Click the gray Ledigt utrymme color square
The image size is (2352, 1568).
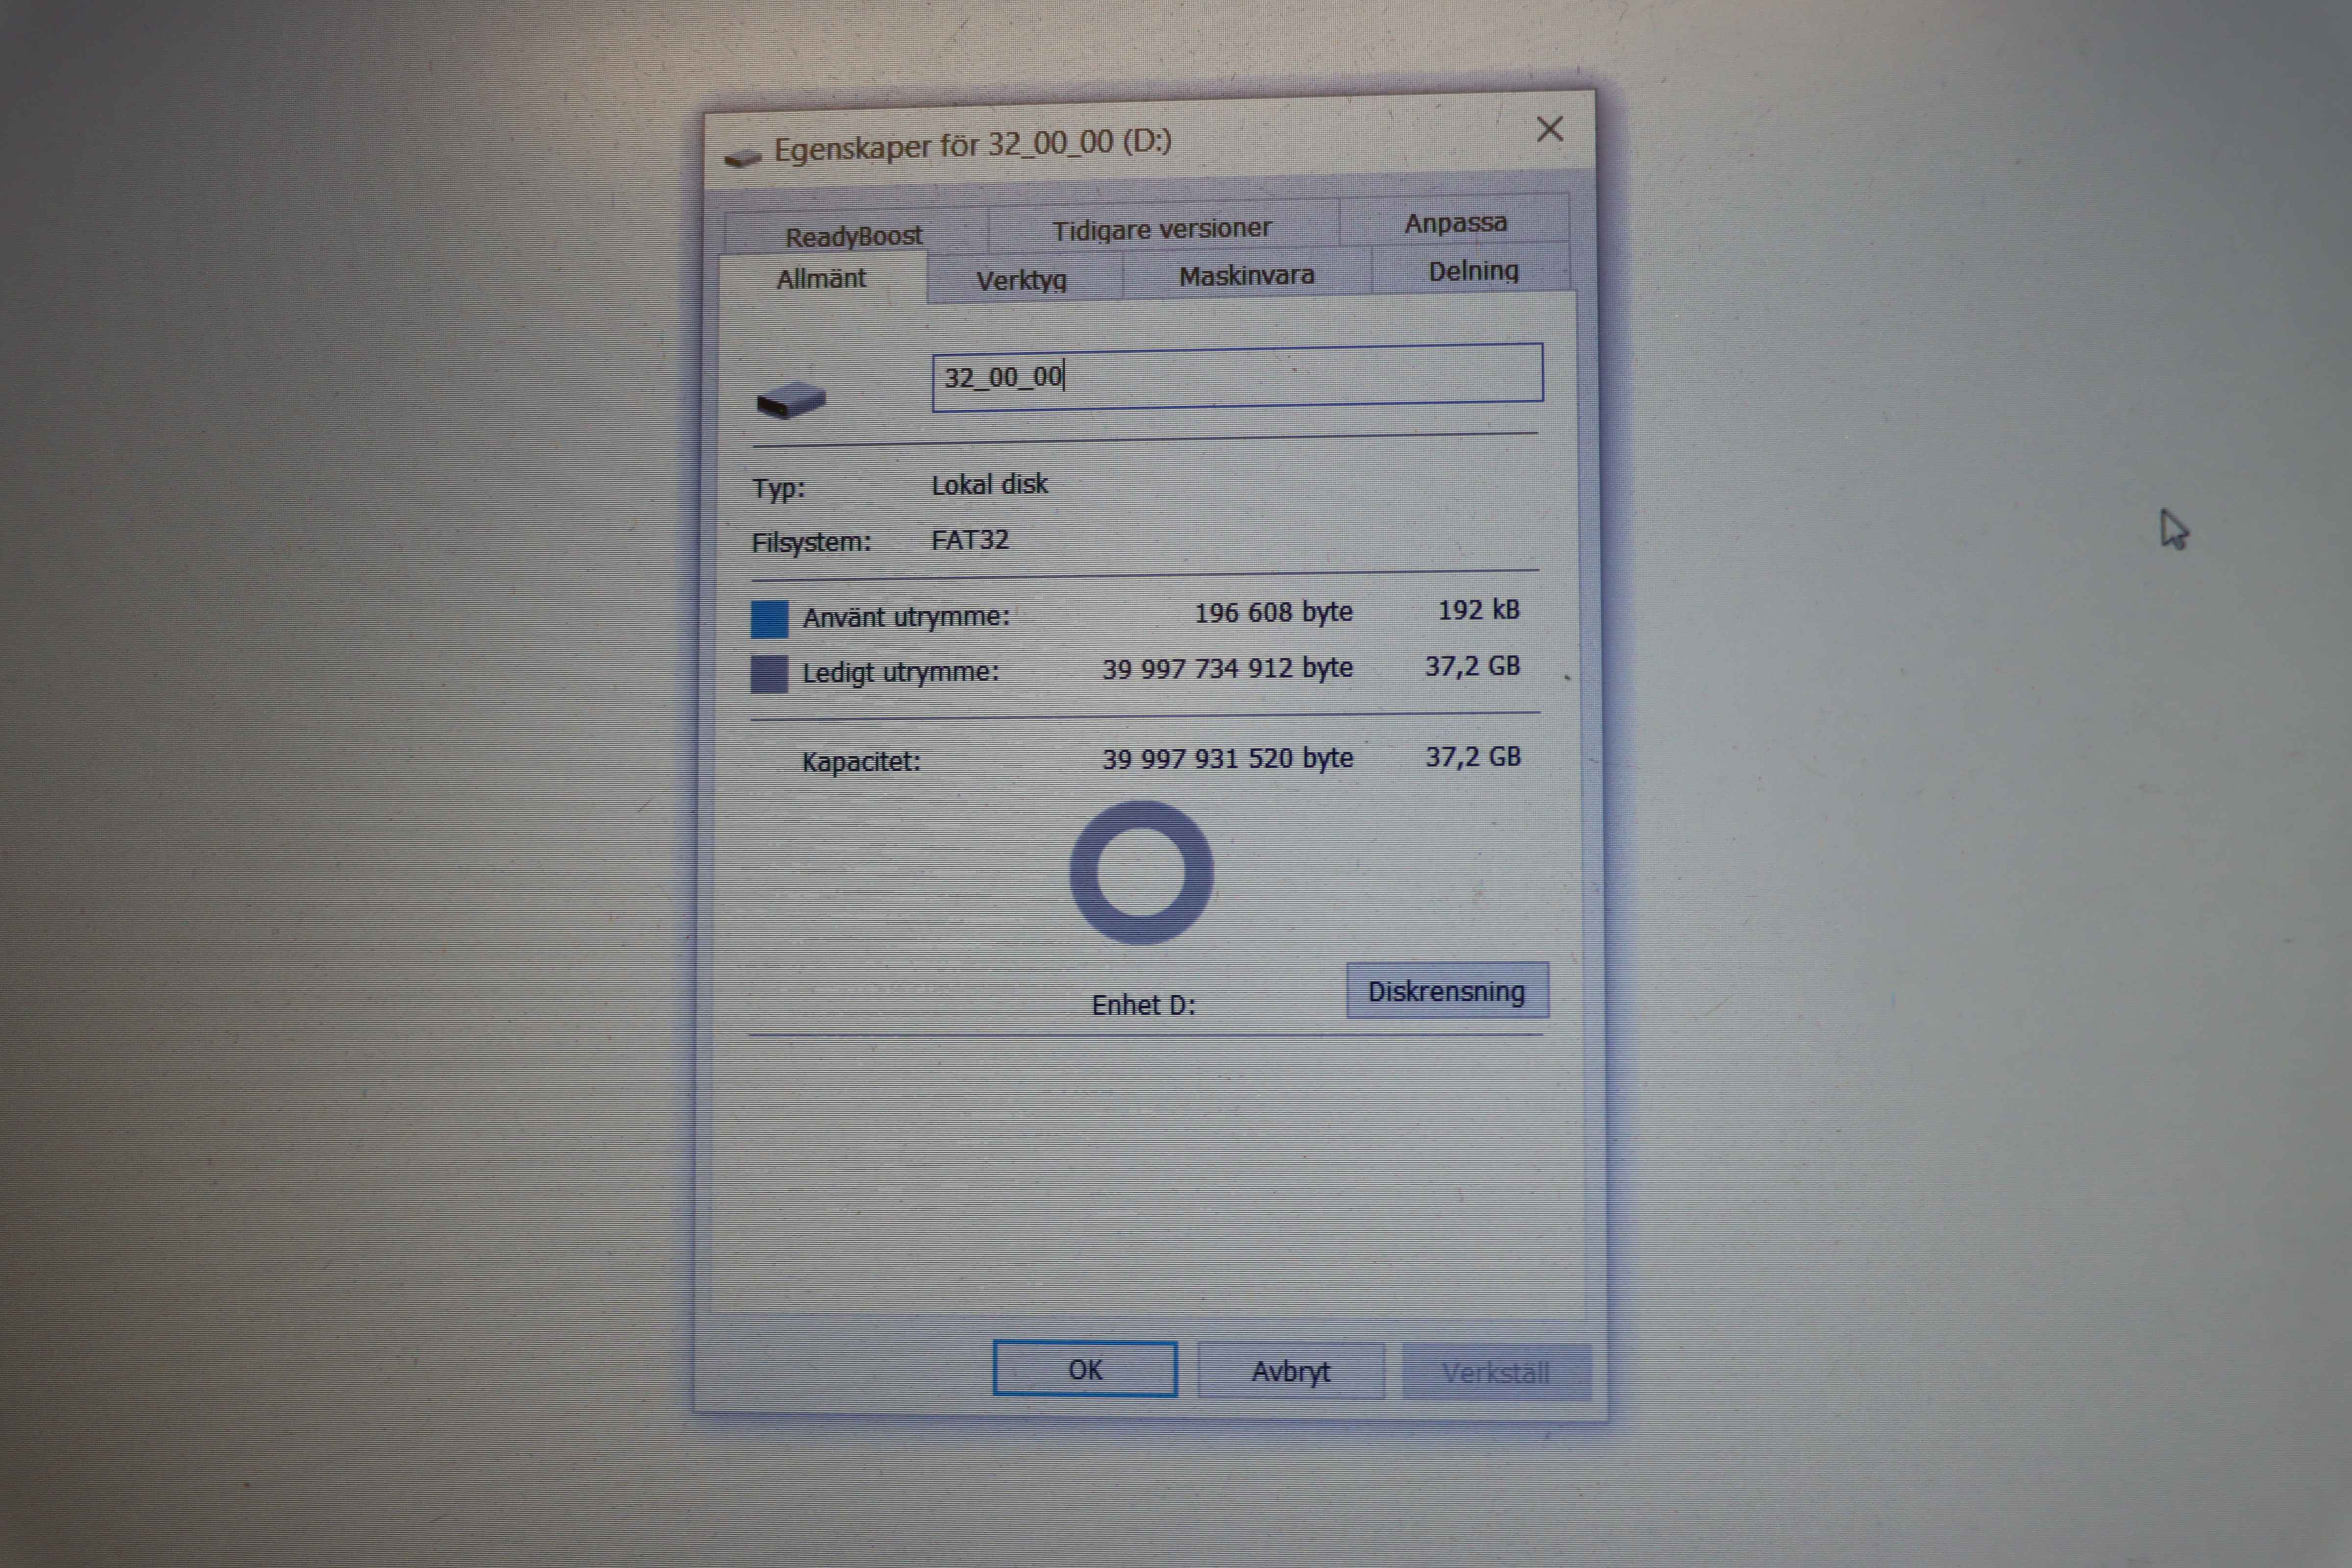click(x=769, y=674)
